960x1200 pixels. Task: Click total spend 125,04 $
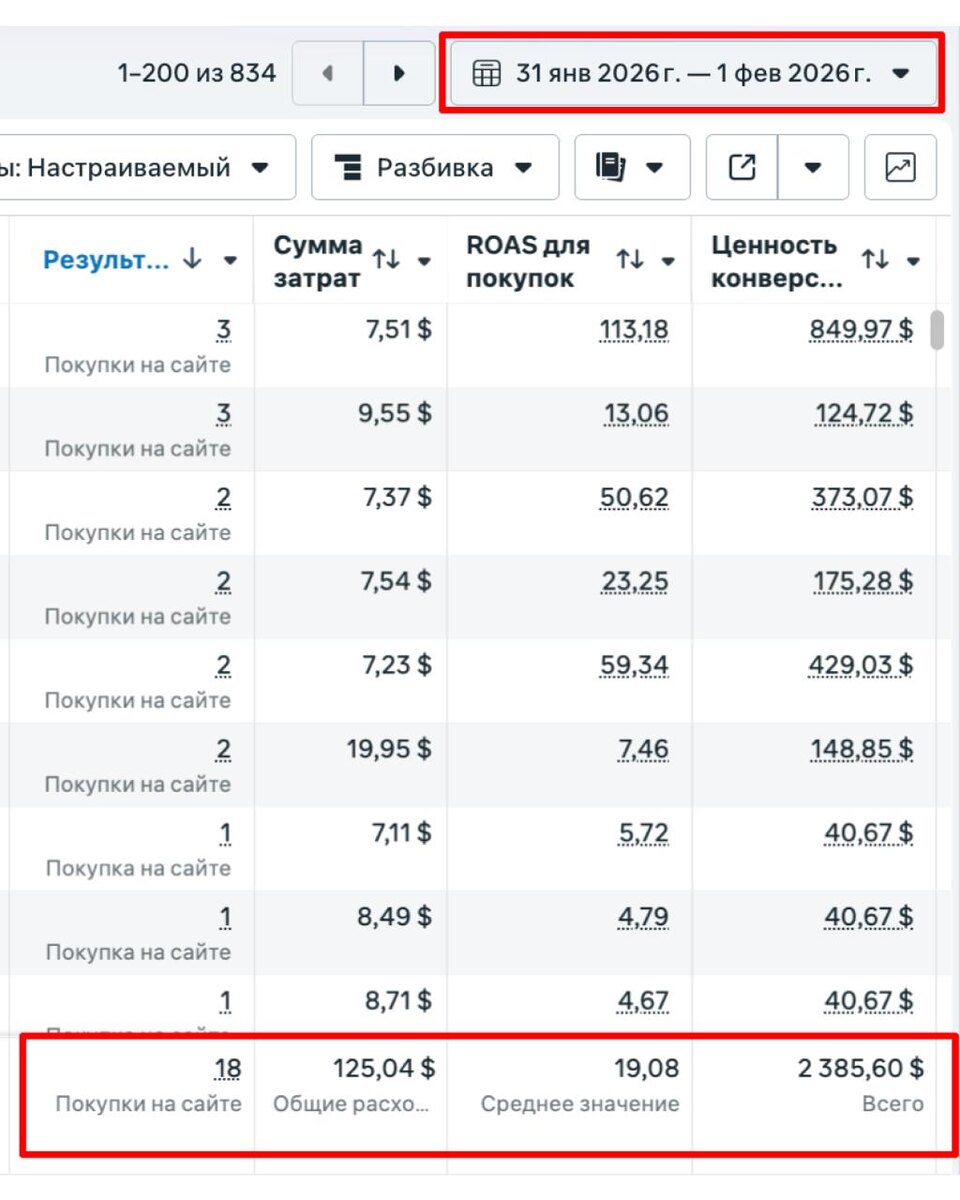coord(383,1070)
